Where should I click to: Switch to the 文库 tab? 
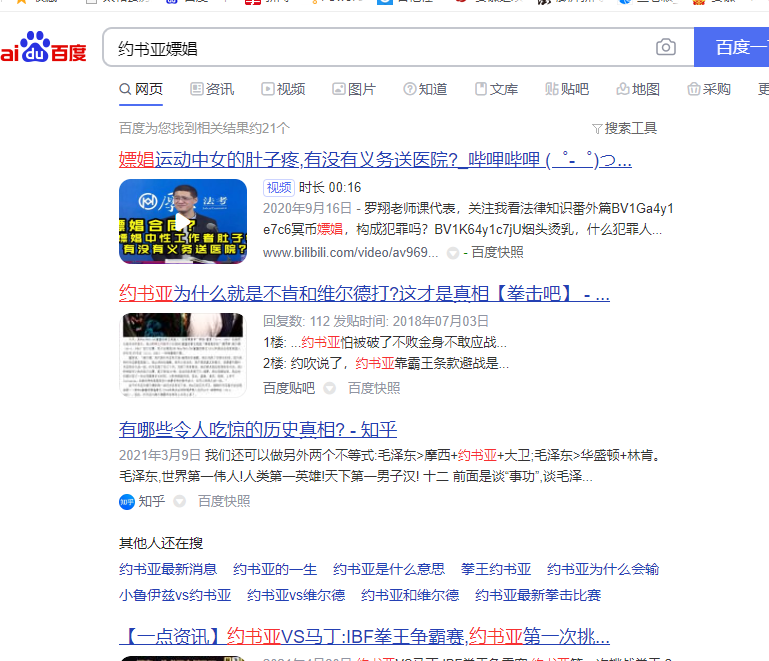(x=496, y=89)
